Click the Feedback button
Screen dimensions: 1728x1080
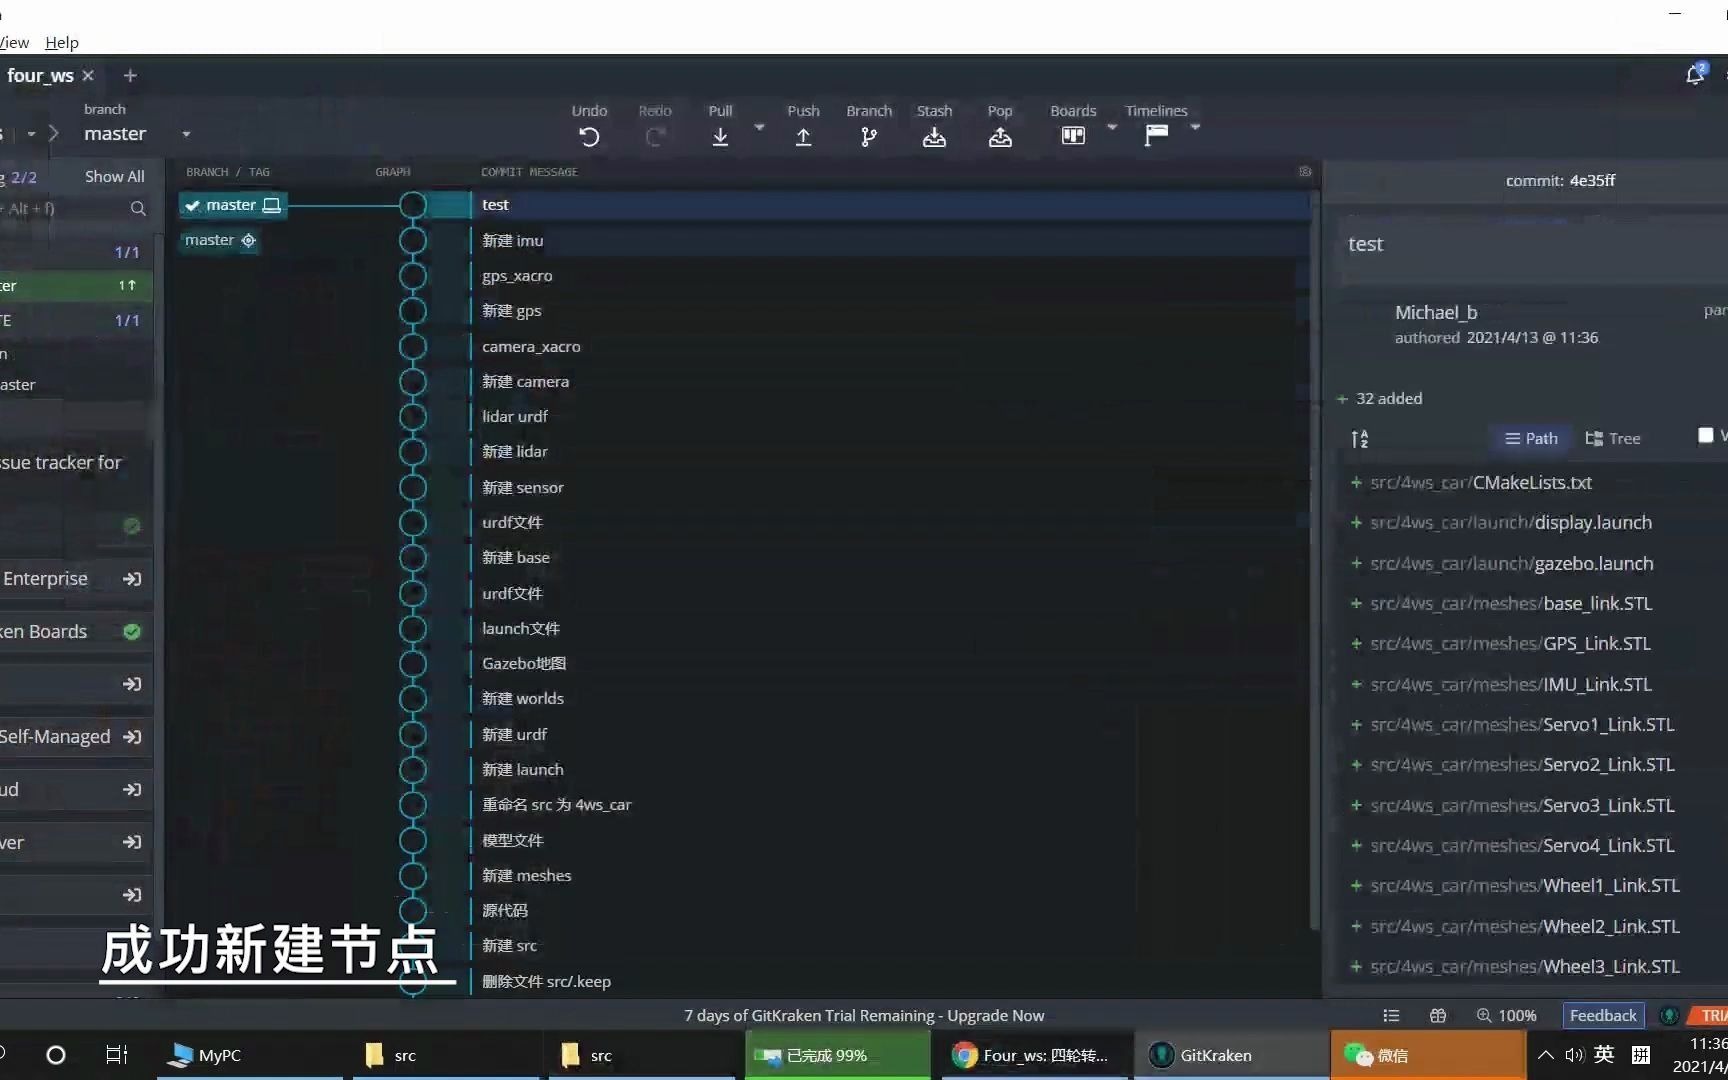(x=1603, y=1016)
